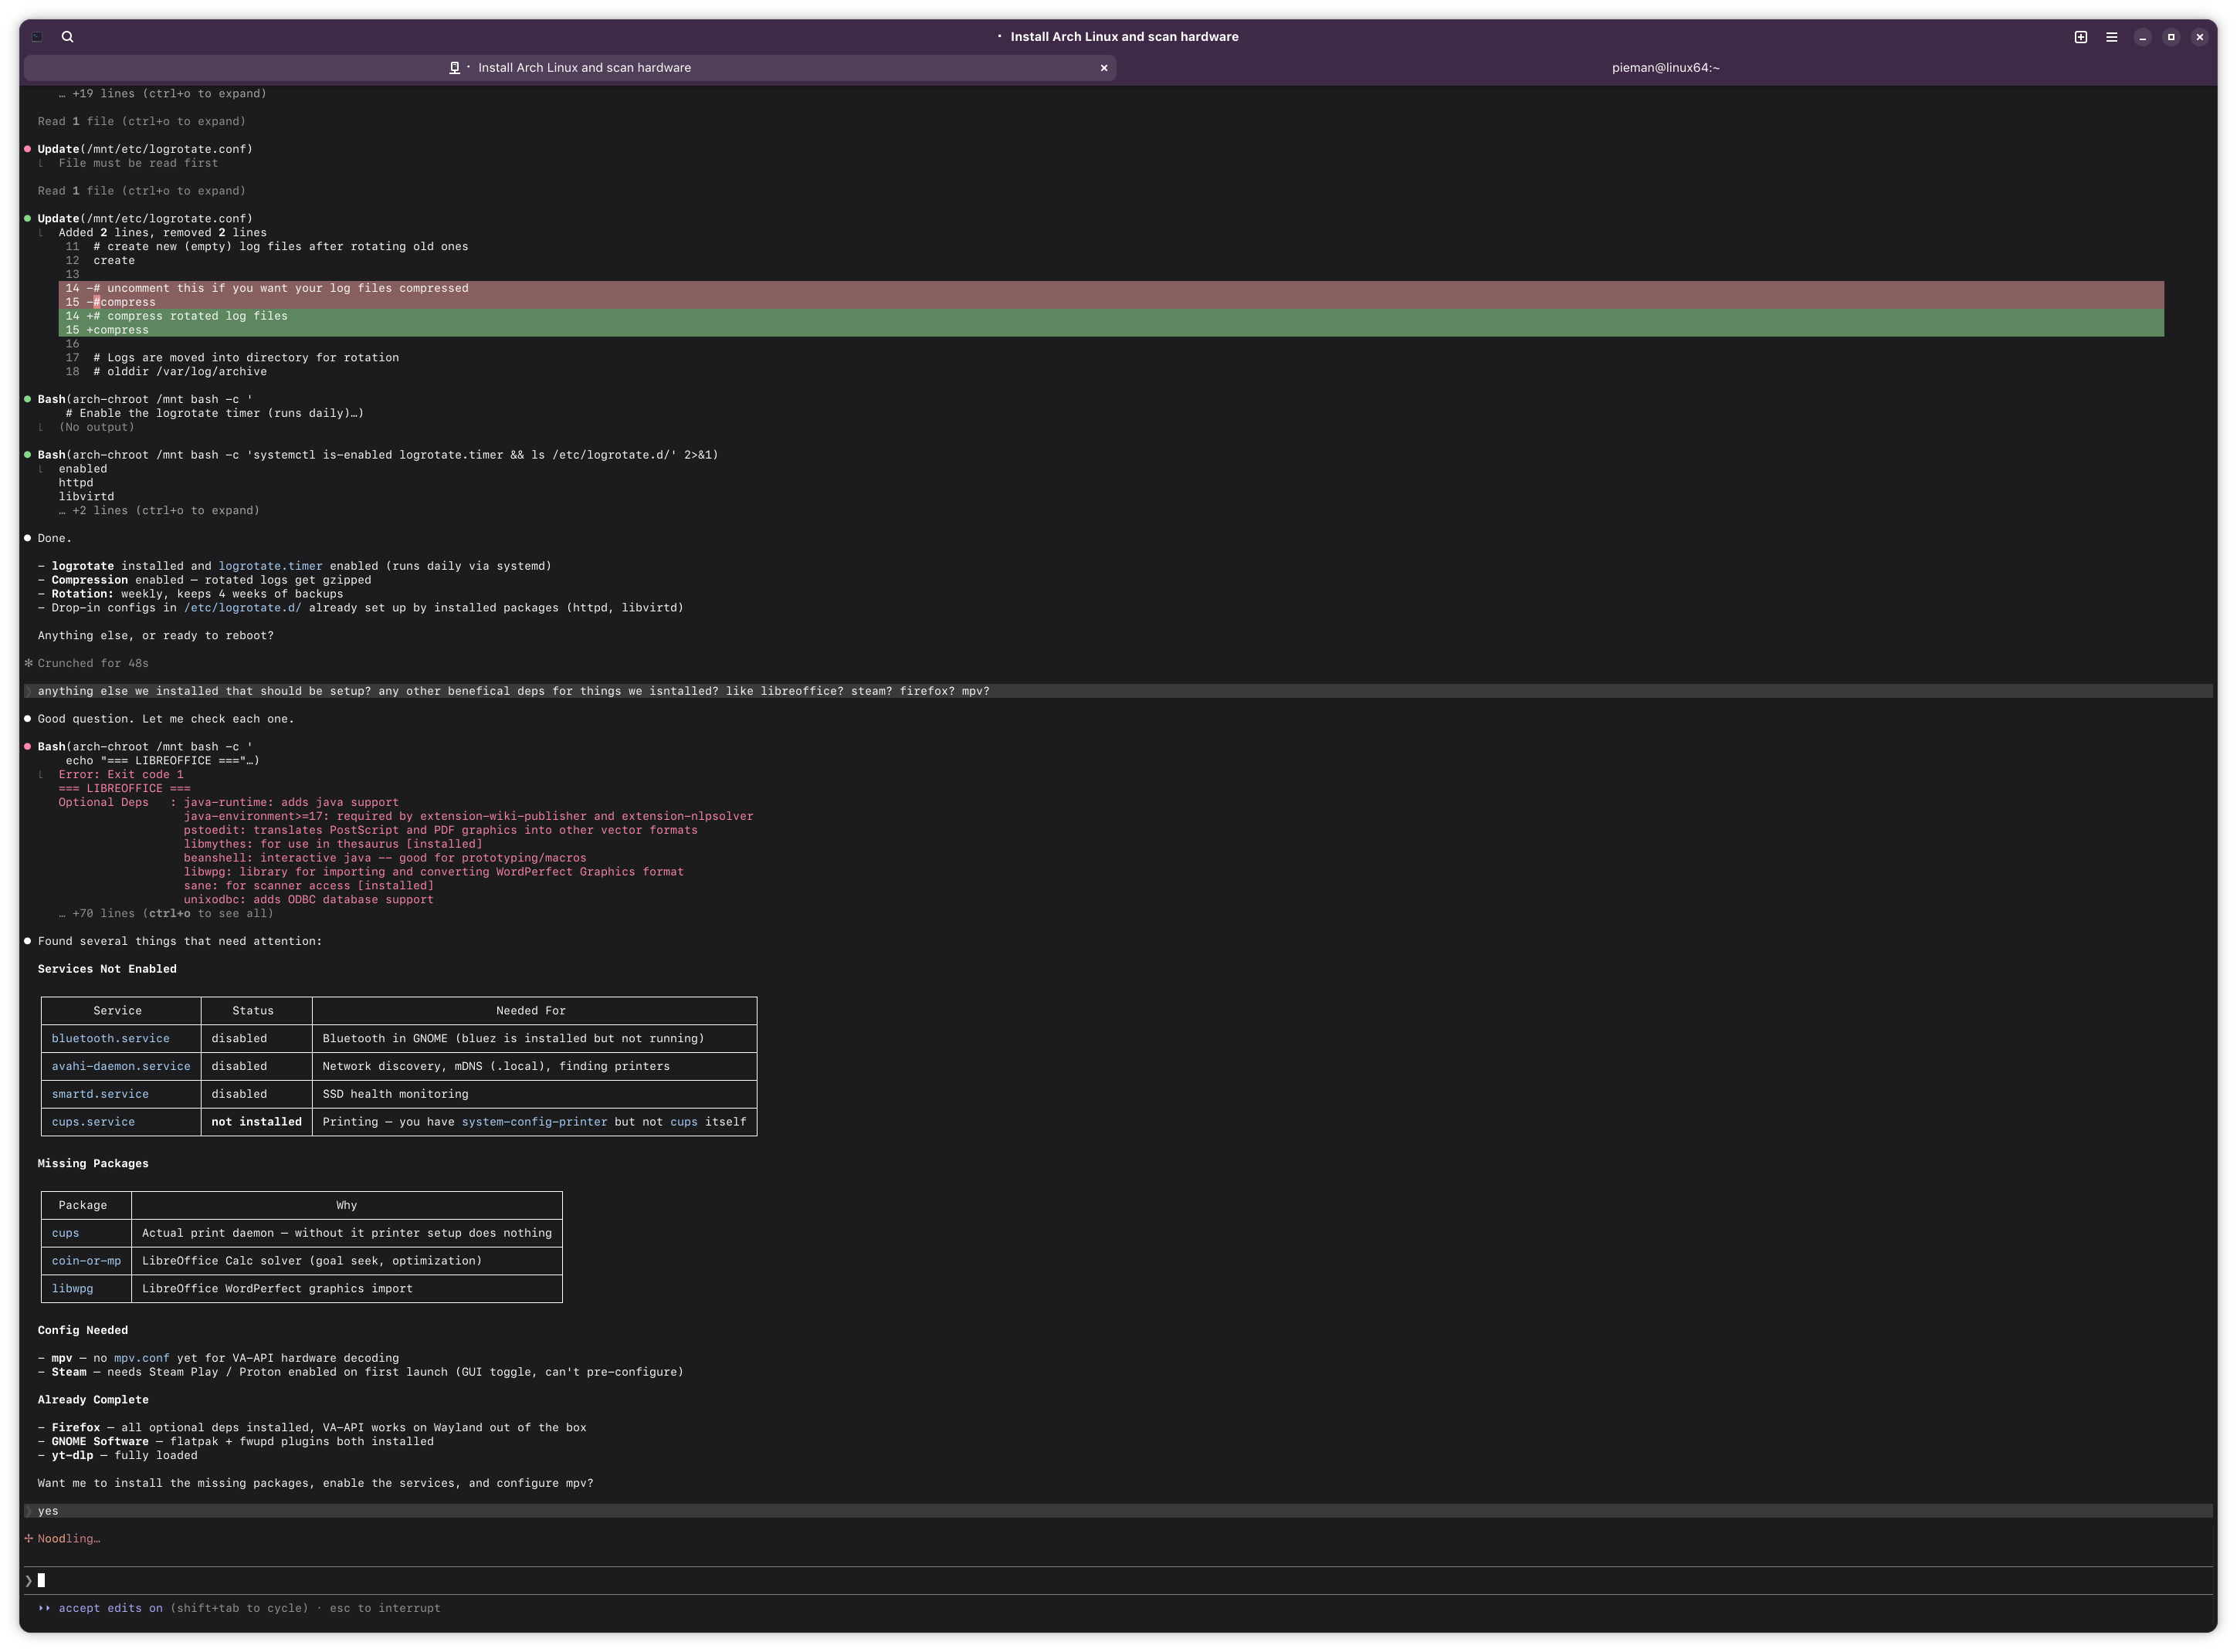Minimize the terminal window

click(2142, 37)
